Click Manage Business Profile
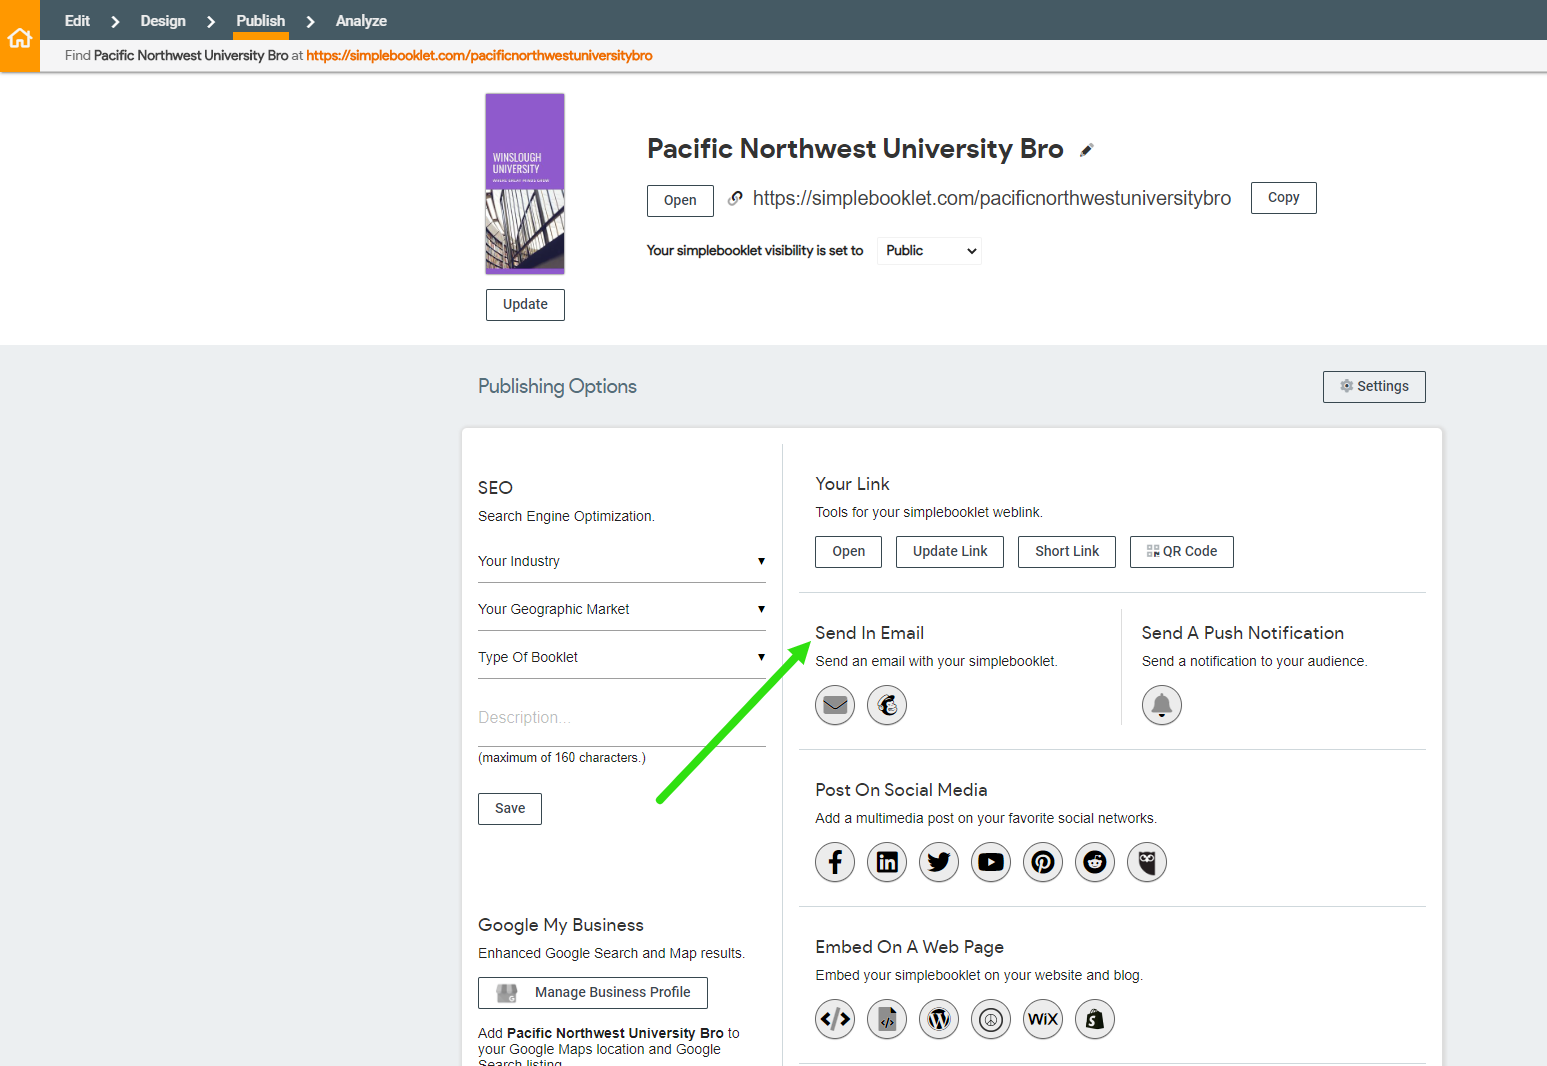 593,993
